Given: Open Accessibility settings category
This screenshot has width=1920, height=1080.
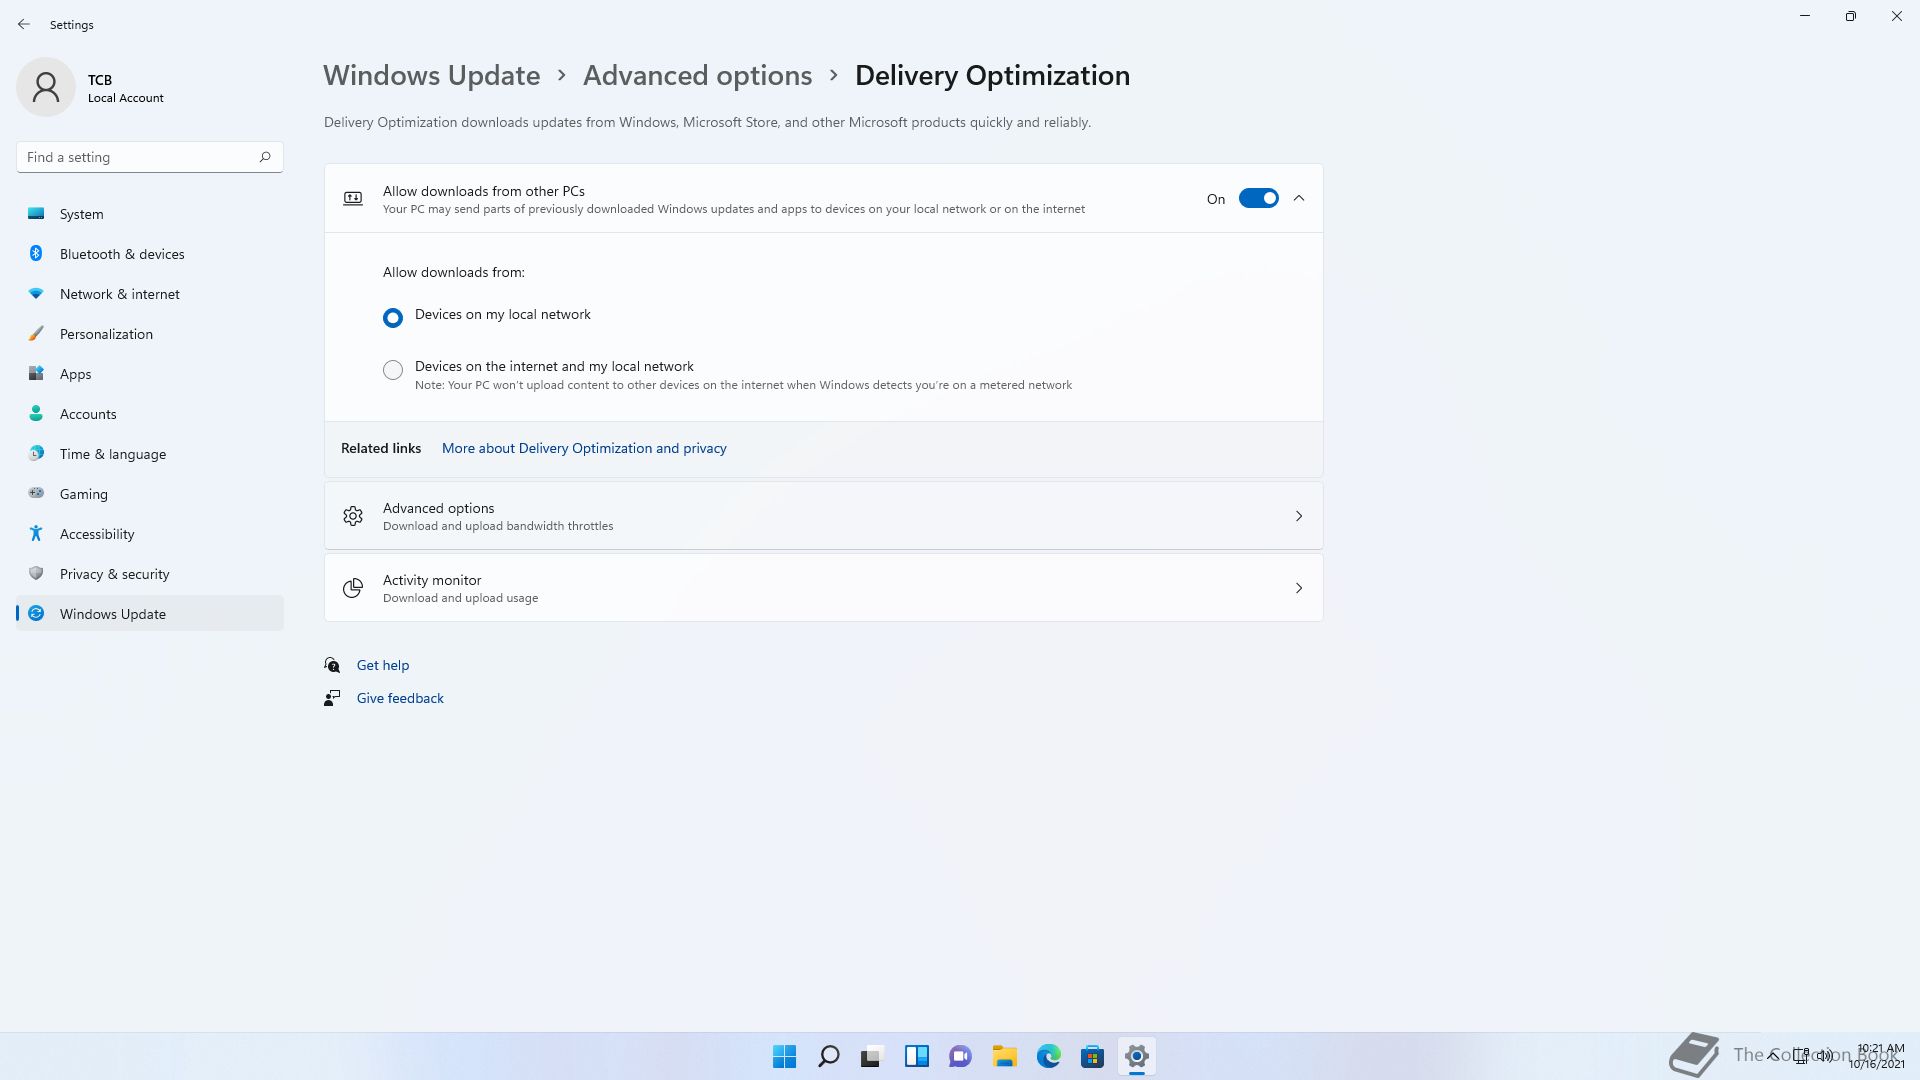Looking at the screenshot, I should pyautogui.click(x=150, y=534).
